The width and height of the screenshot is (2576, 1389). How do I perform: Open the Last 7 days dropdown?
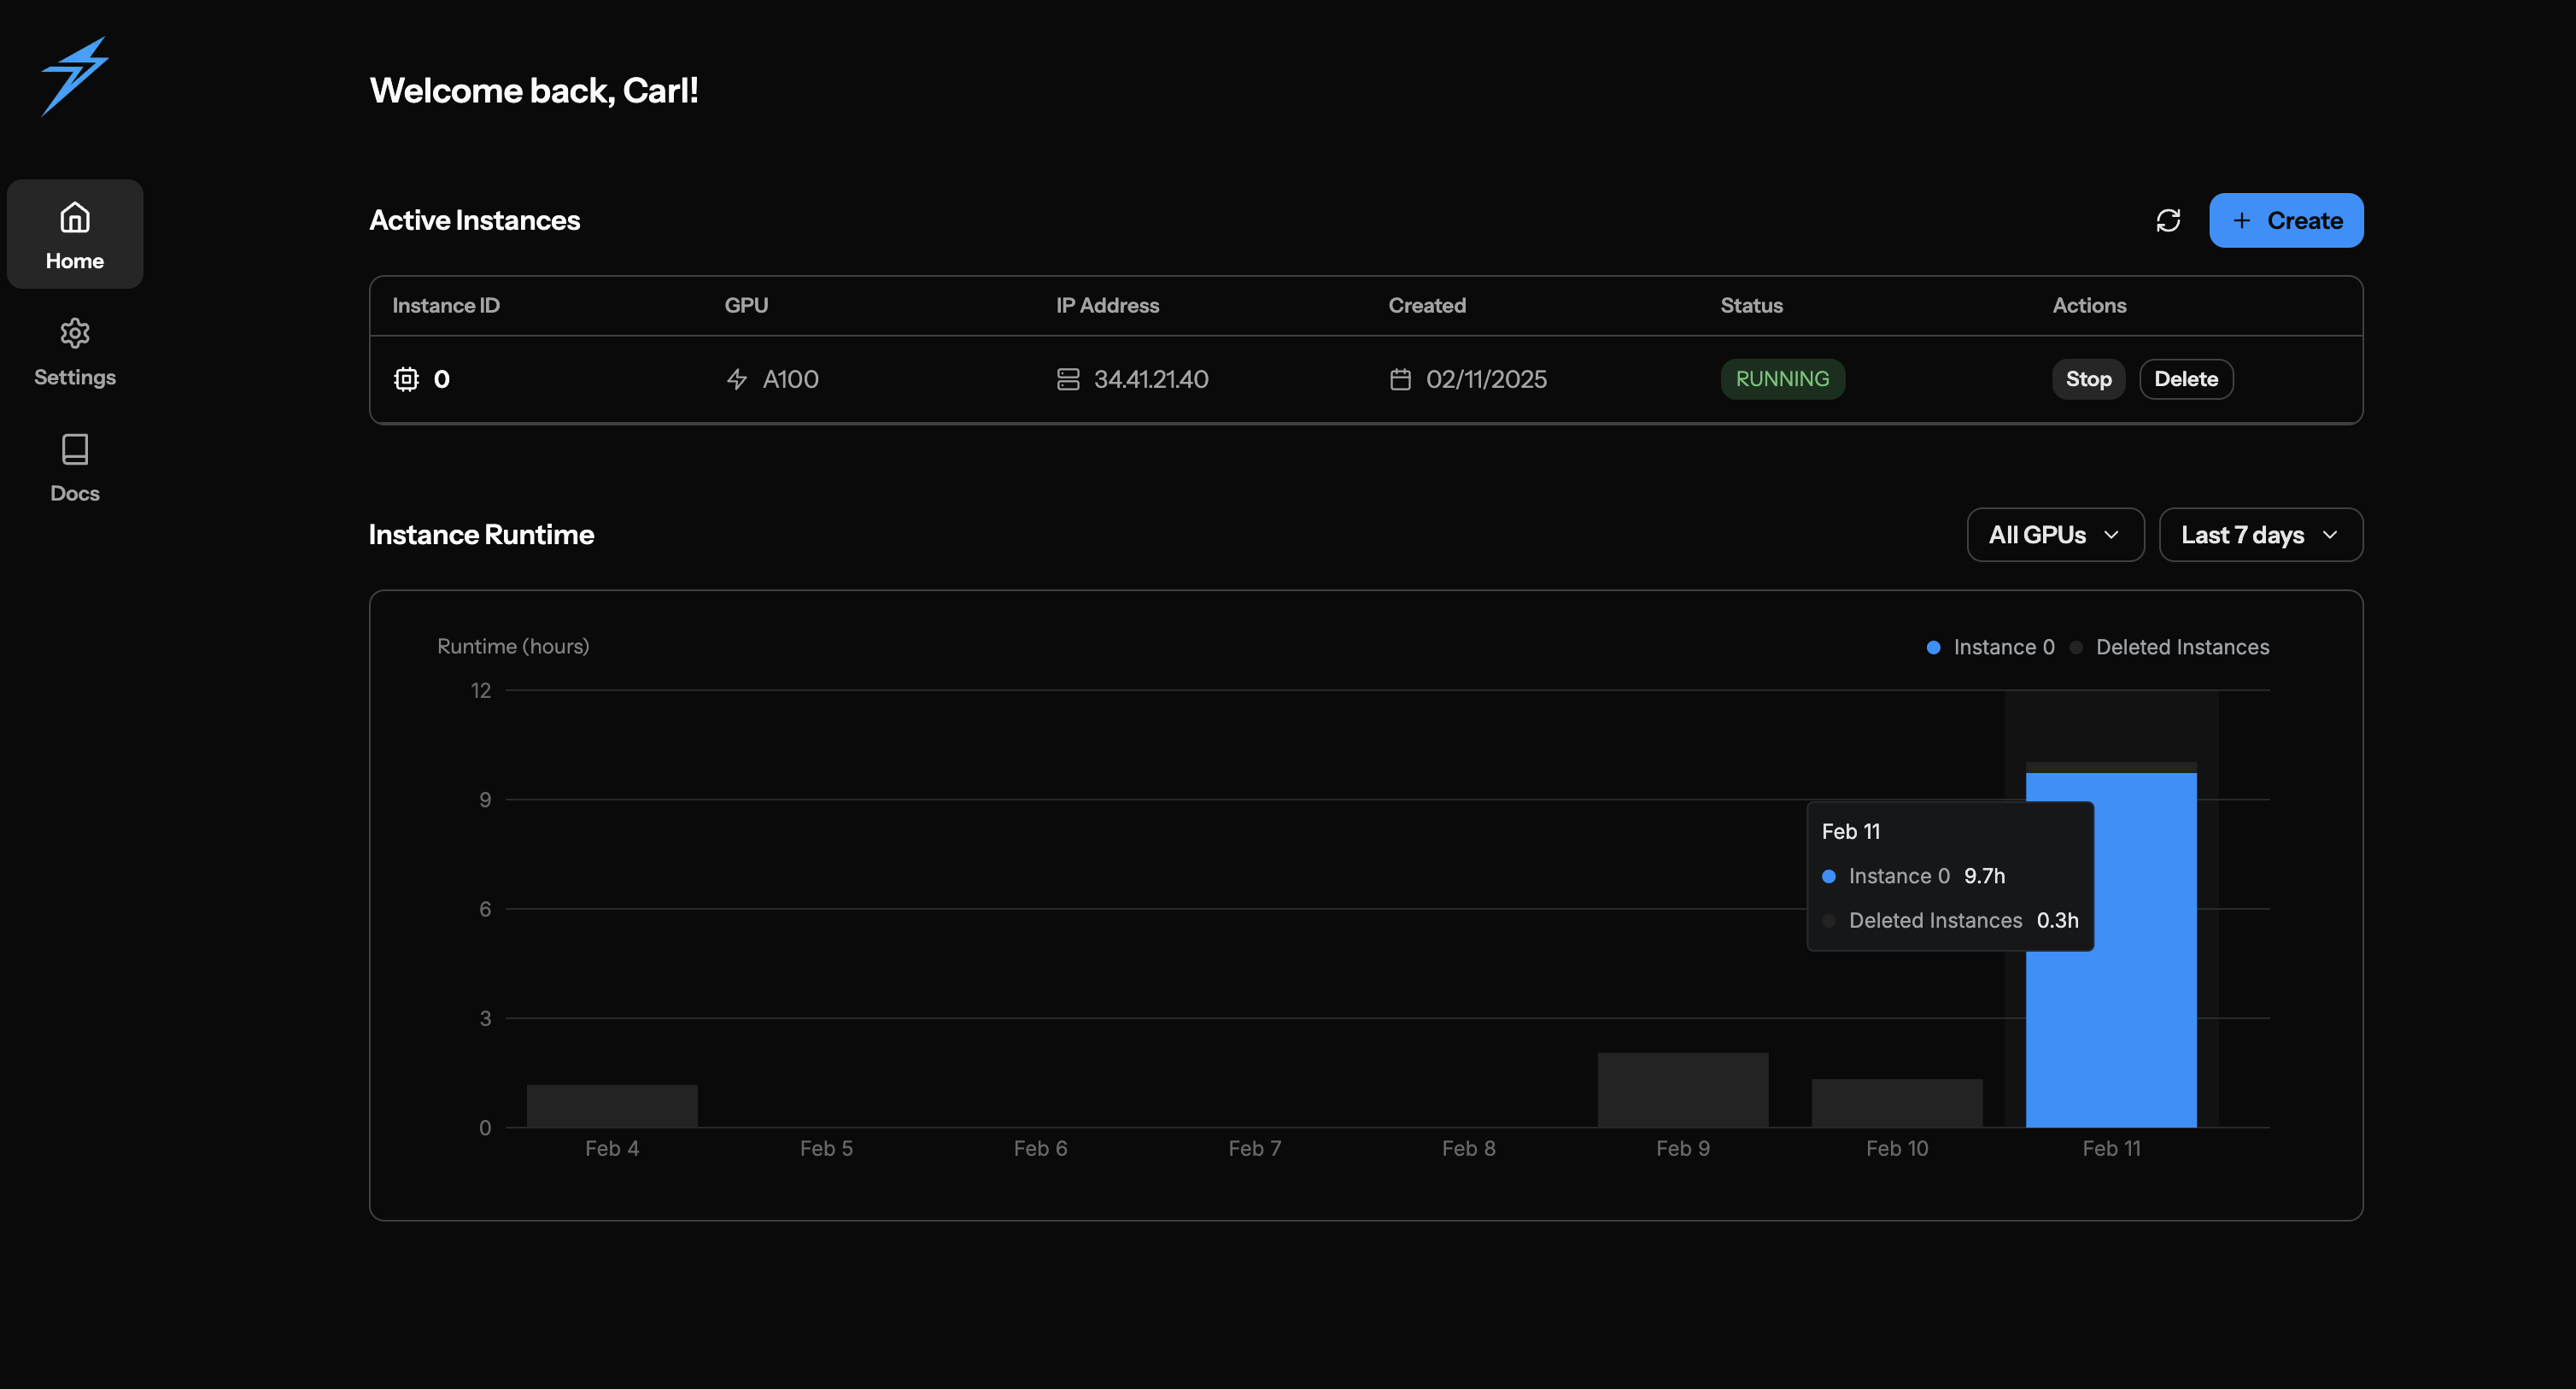(2260, 535)
